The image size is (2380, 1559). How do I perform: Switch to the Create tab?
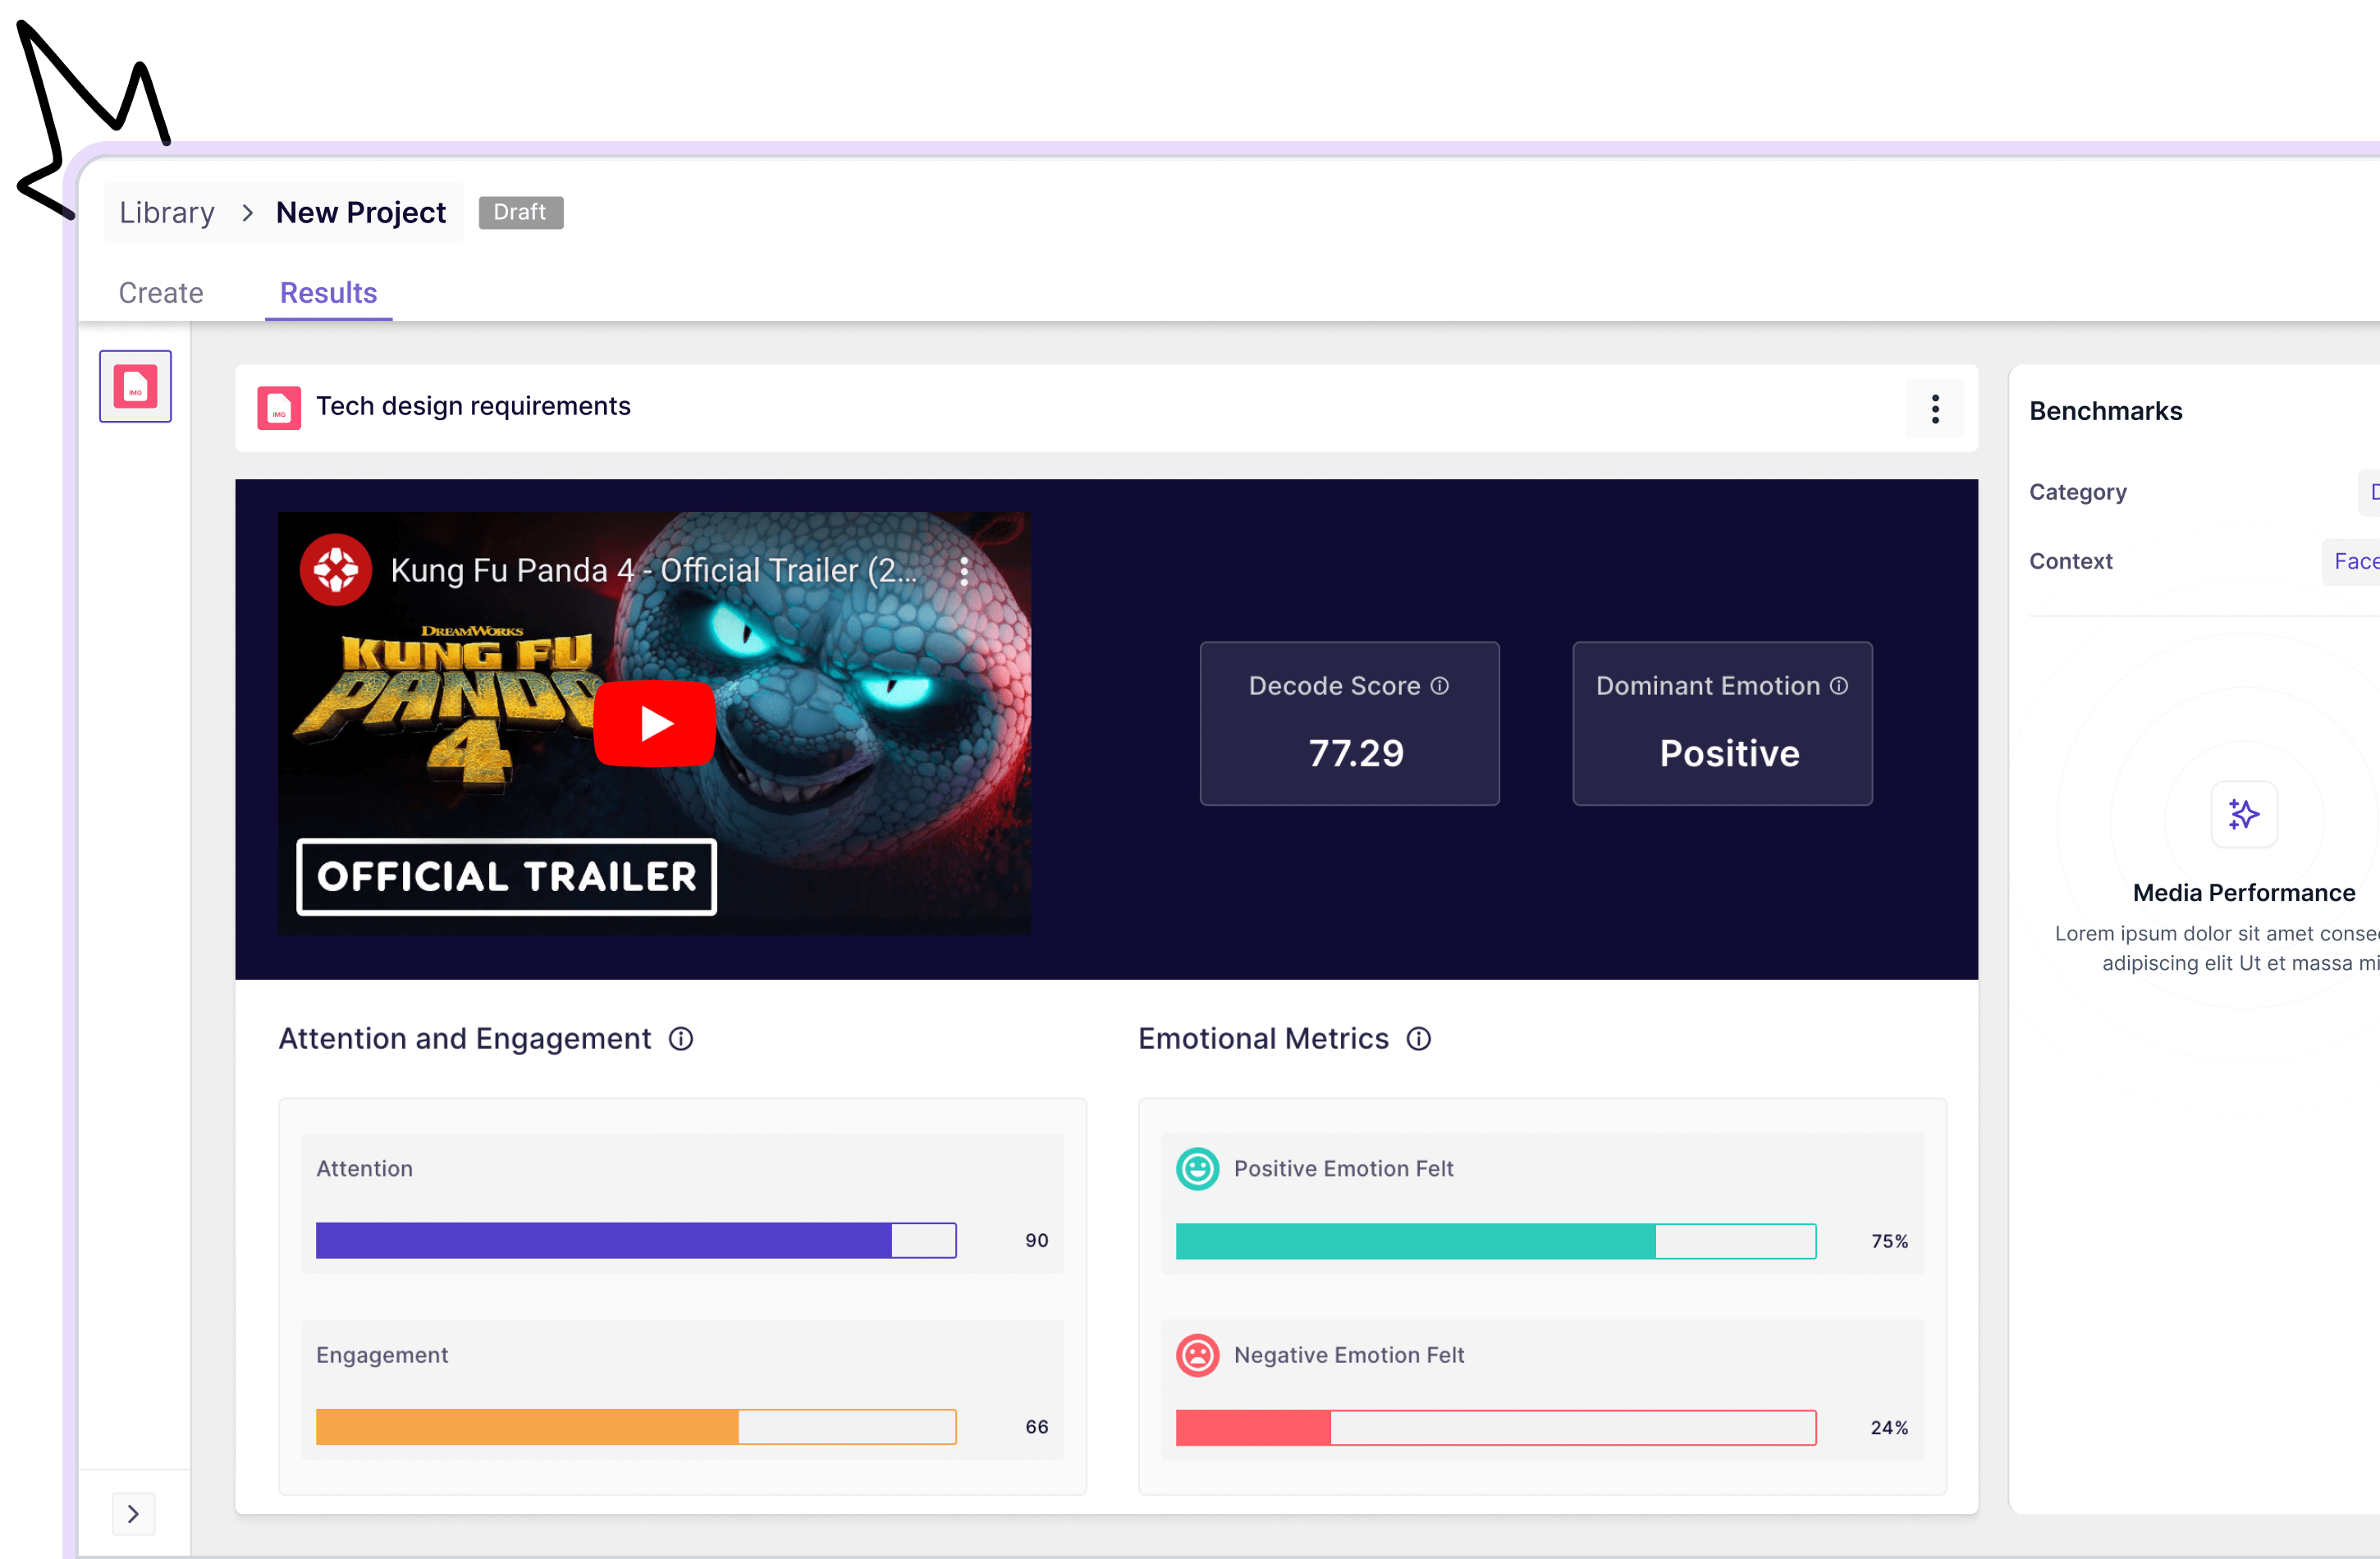tap(161, 293)
